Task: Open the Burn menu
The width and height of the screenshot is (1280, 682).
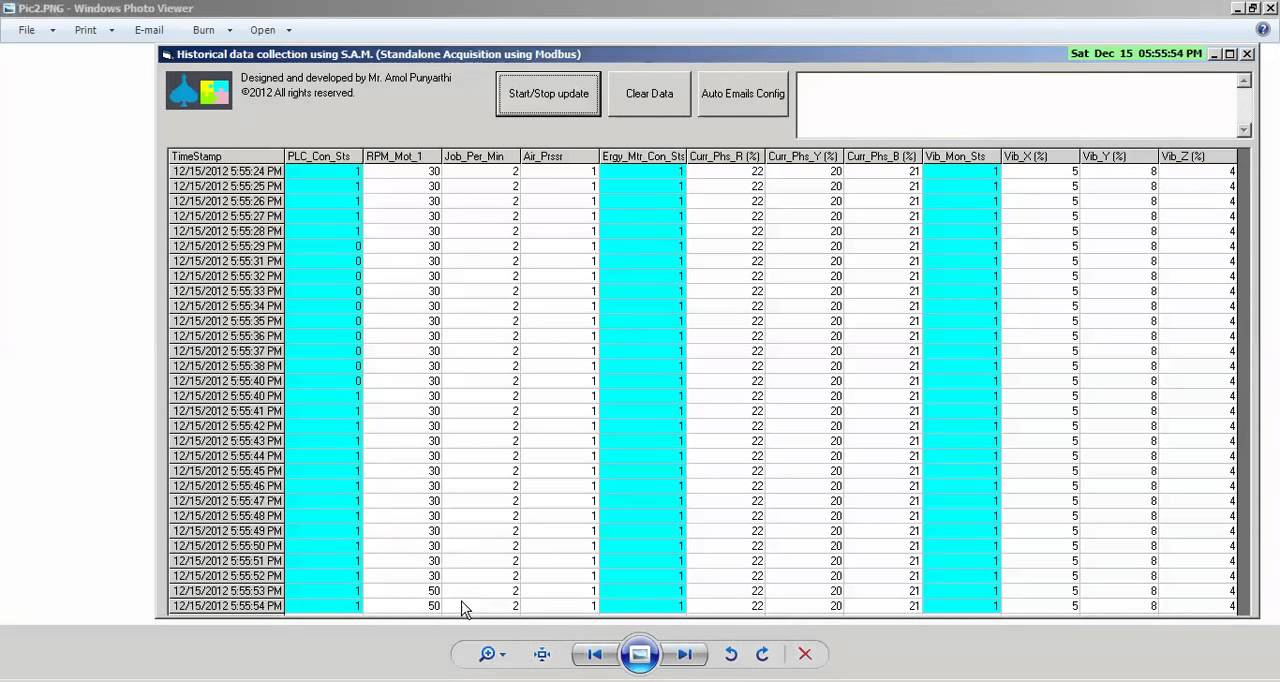Action: (204, 30)
